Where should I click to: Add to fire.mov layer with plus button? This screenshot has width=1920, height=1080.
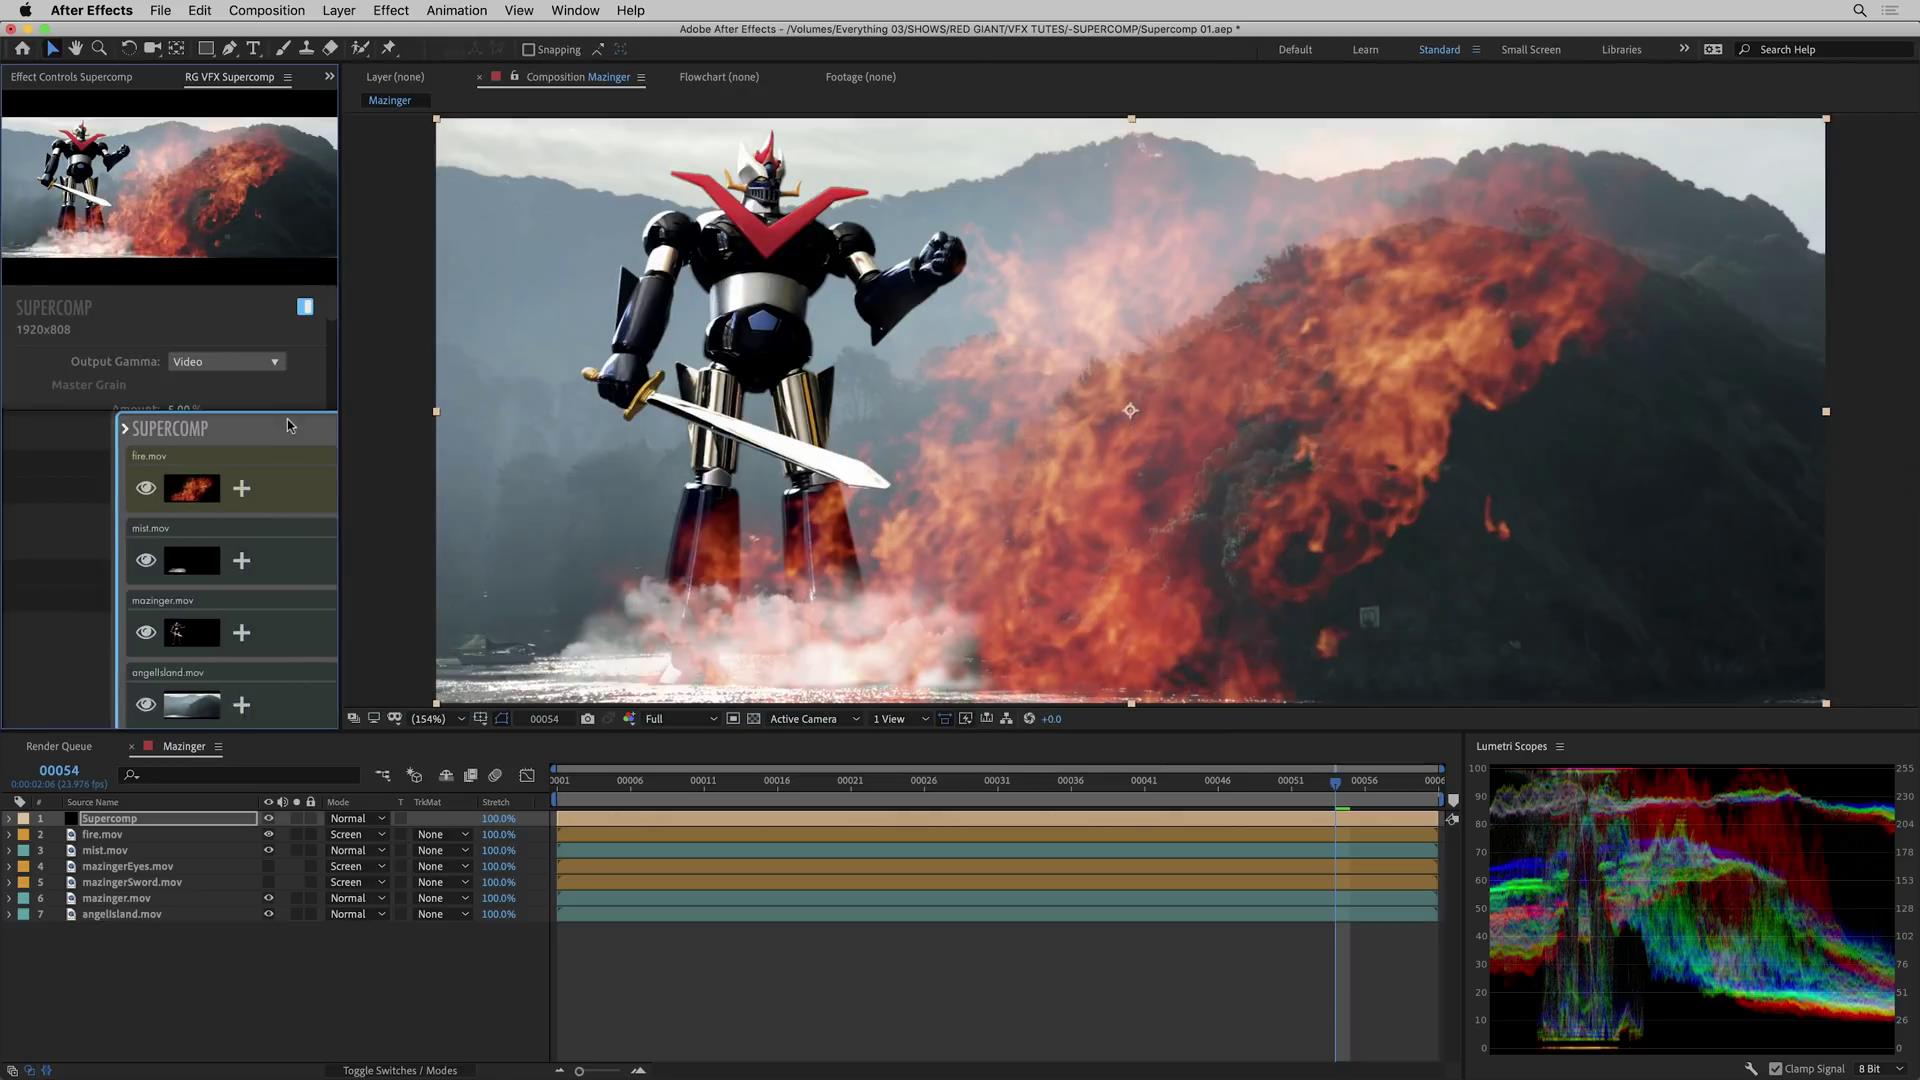241,488
